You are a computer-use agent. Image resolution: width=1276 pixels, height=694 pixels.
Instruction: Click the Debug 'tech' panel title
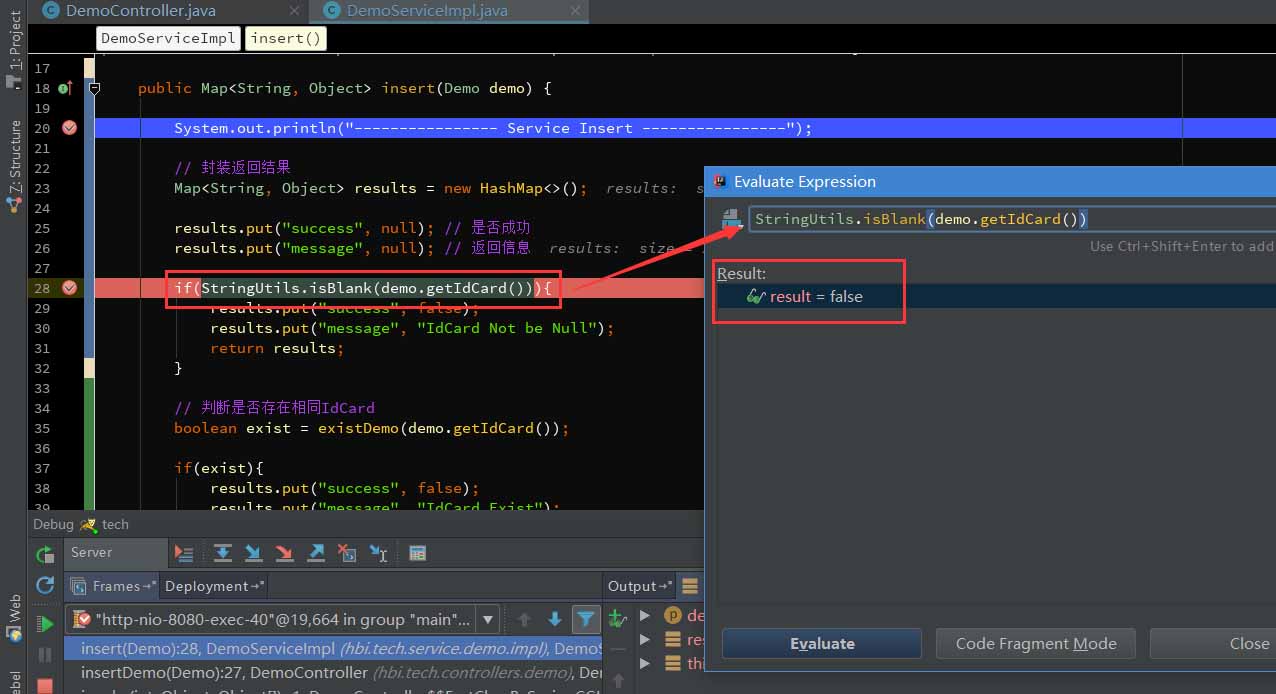(x=81, y=524)
